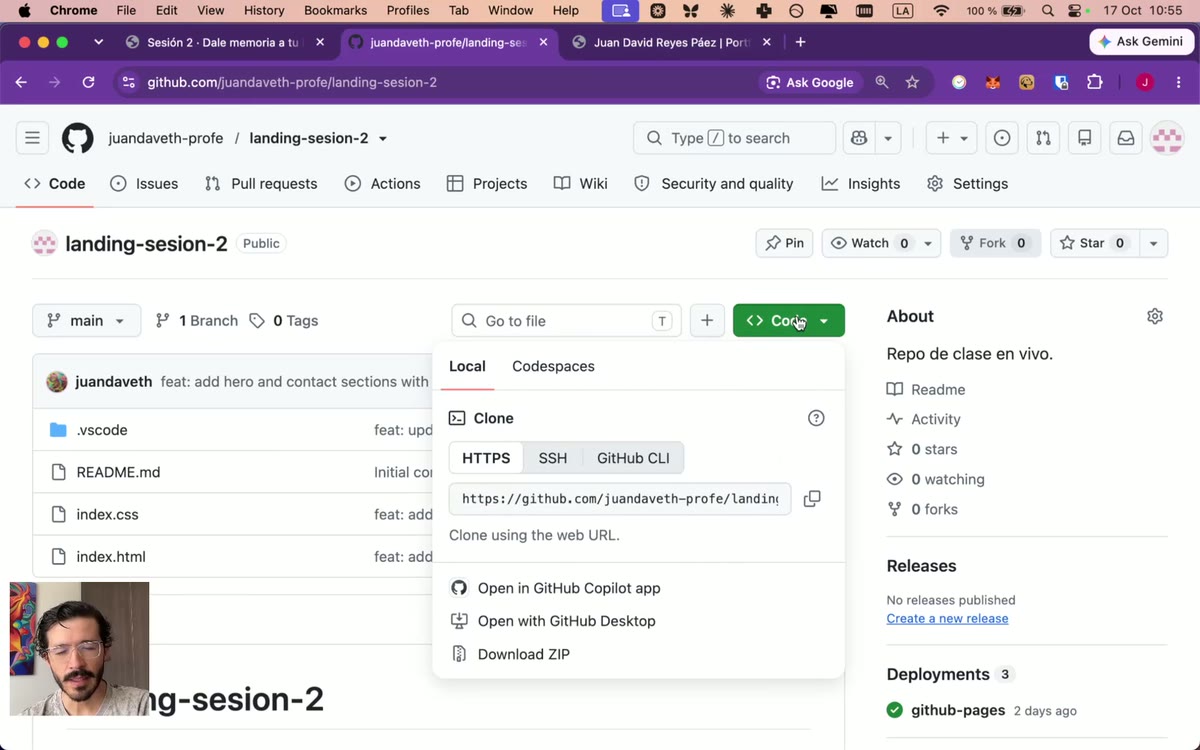Go to GitHub home via Octocat logo
The width and height of the screenshot is (1200, 750).
(78, 138)
